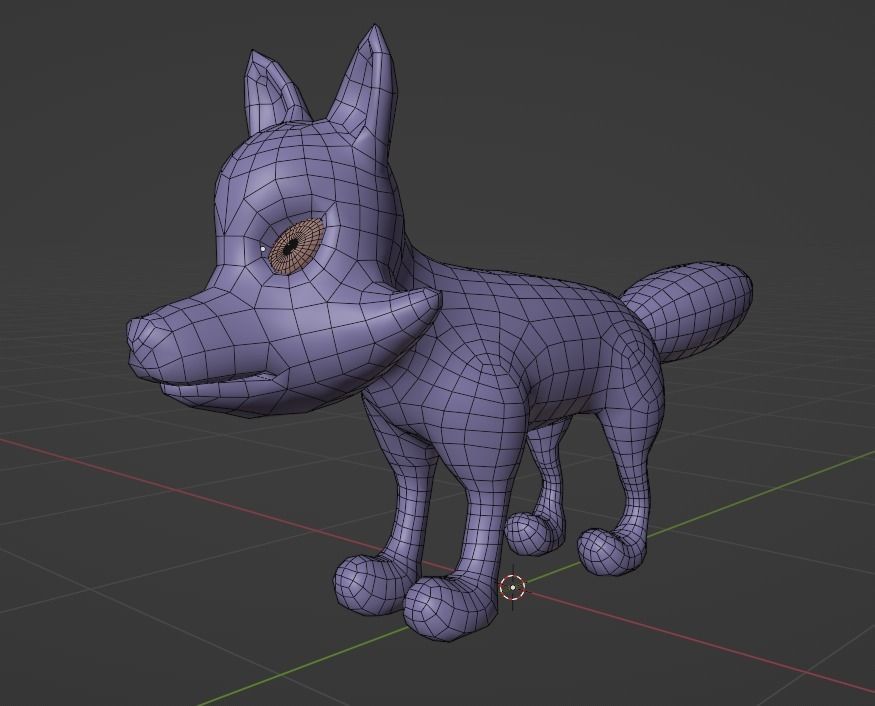
Task: Click the wolf model's snout tip
Action: (141, 338)
